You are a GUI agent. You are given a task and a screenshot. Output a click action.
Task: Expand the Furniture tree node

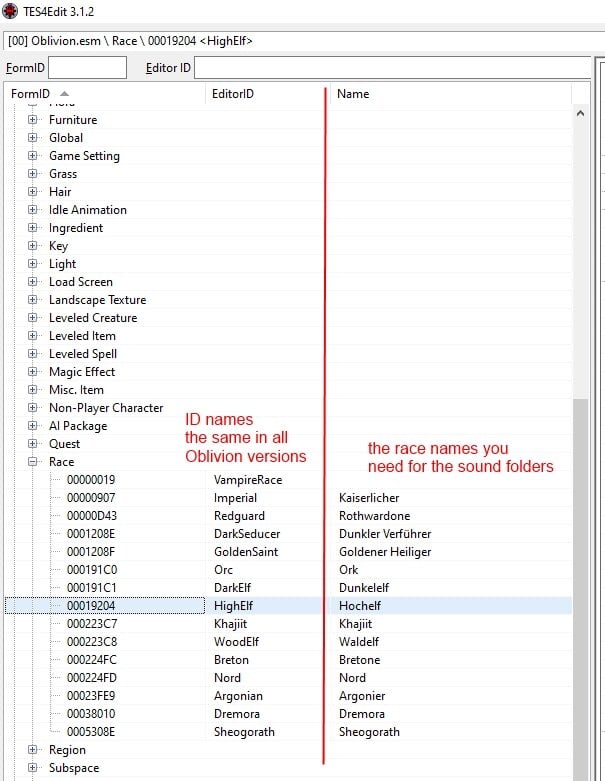32,120
